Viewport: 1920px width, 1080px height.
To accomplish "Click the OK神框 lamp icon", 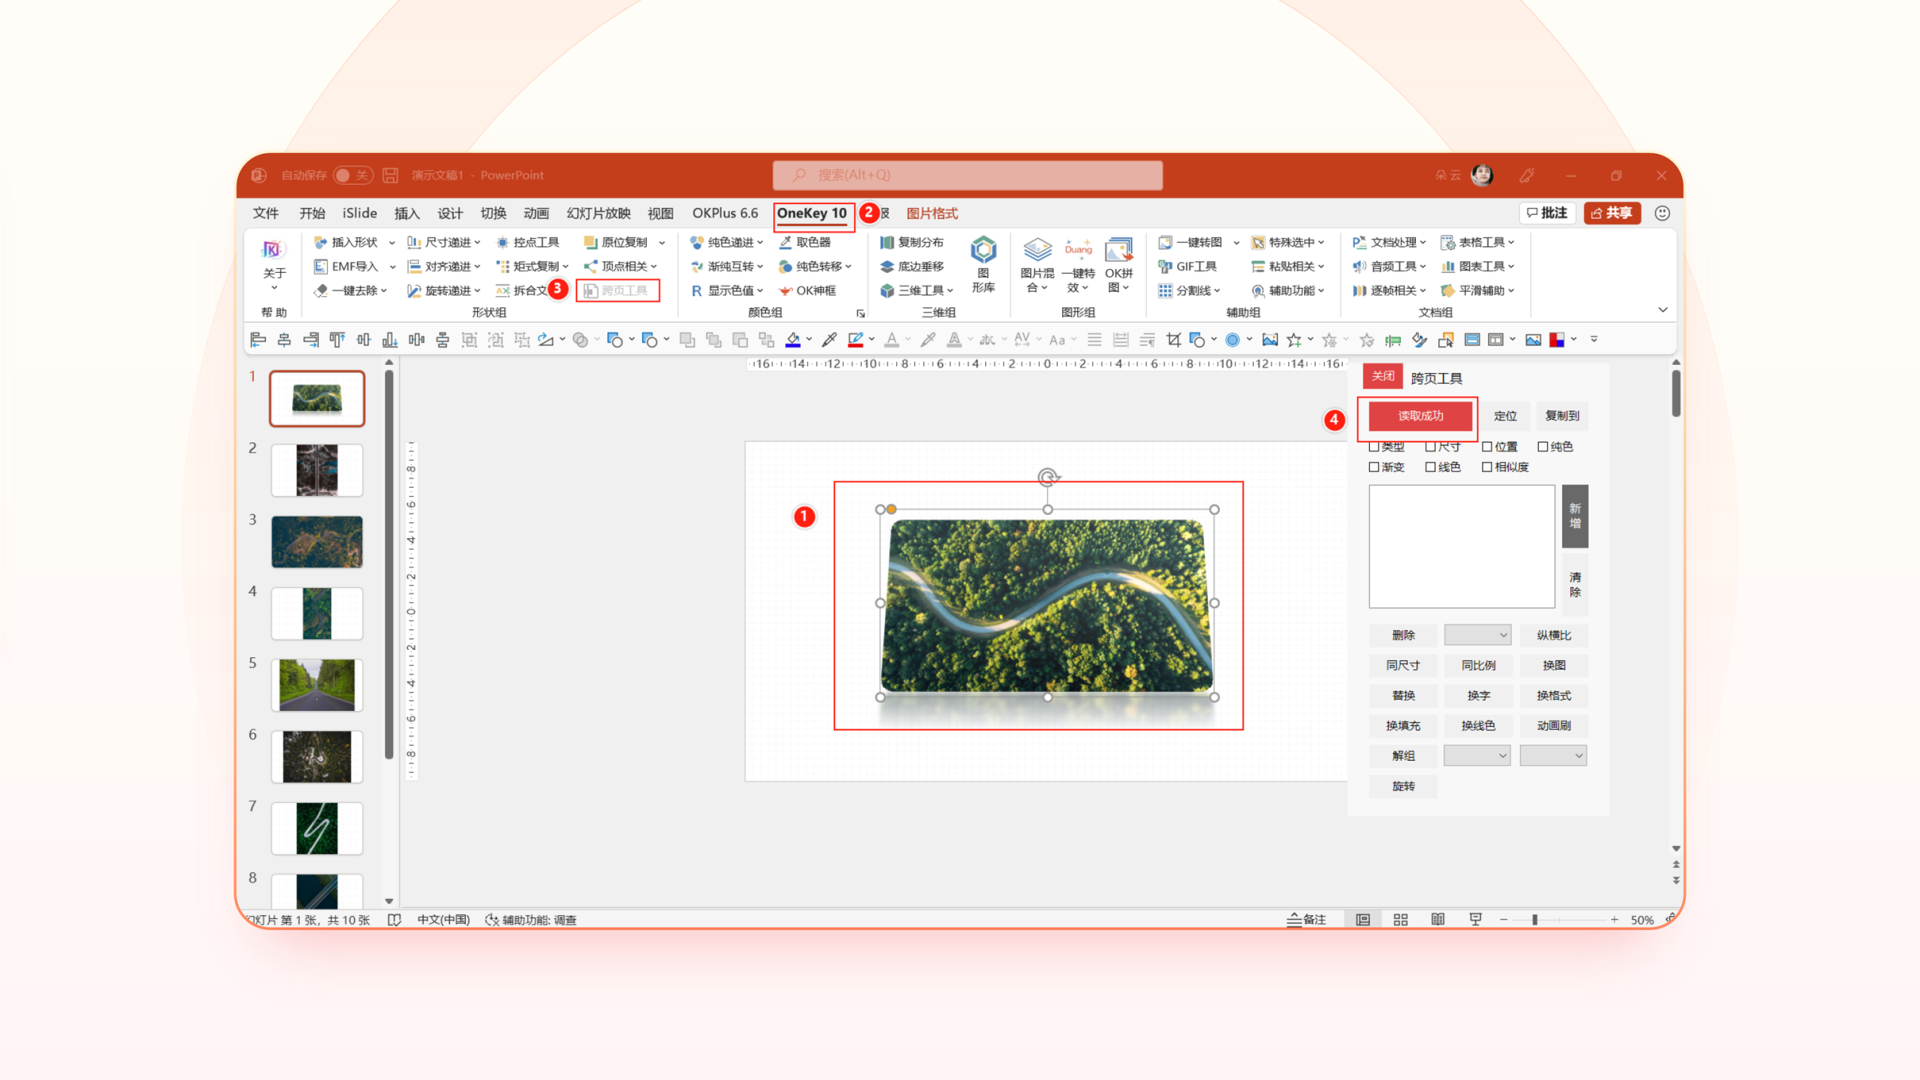I will tap(786, 291).
